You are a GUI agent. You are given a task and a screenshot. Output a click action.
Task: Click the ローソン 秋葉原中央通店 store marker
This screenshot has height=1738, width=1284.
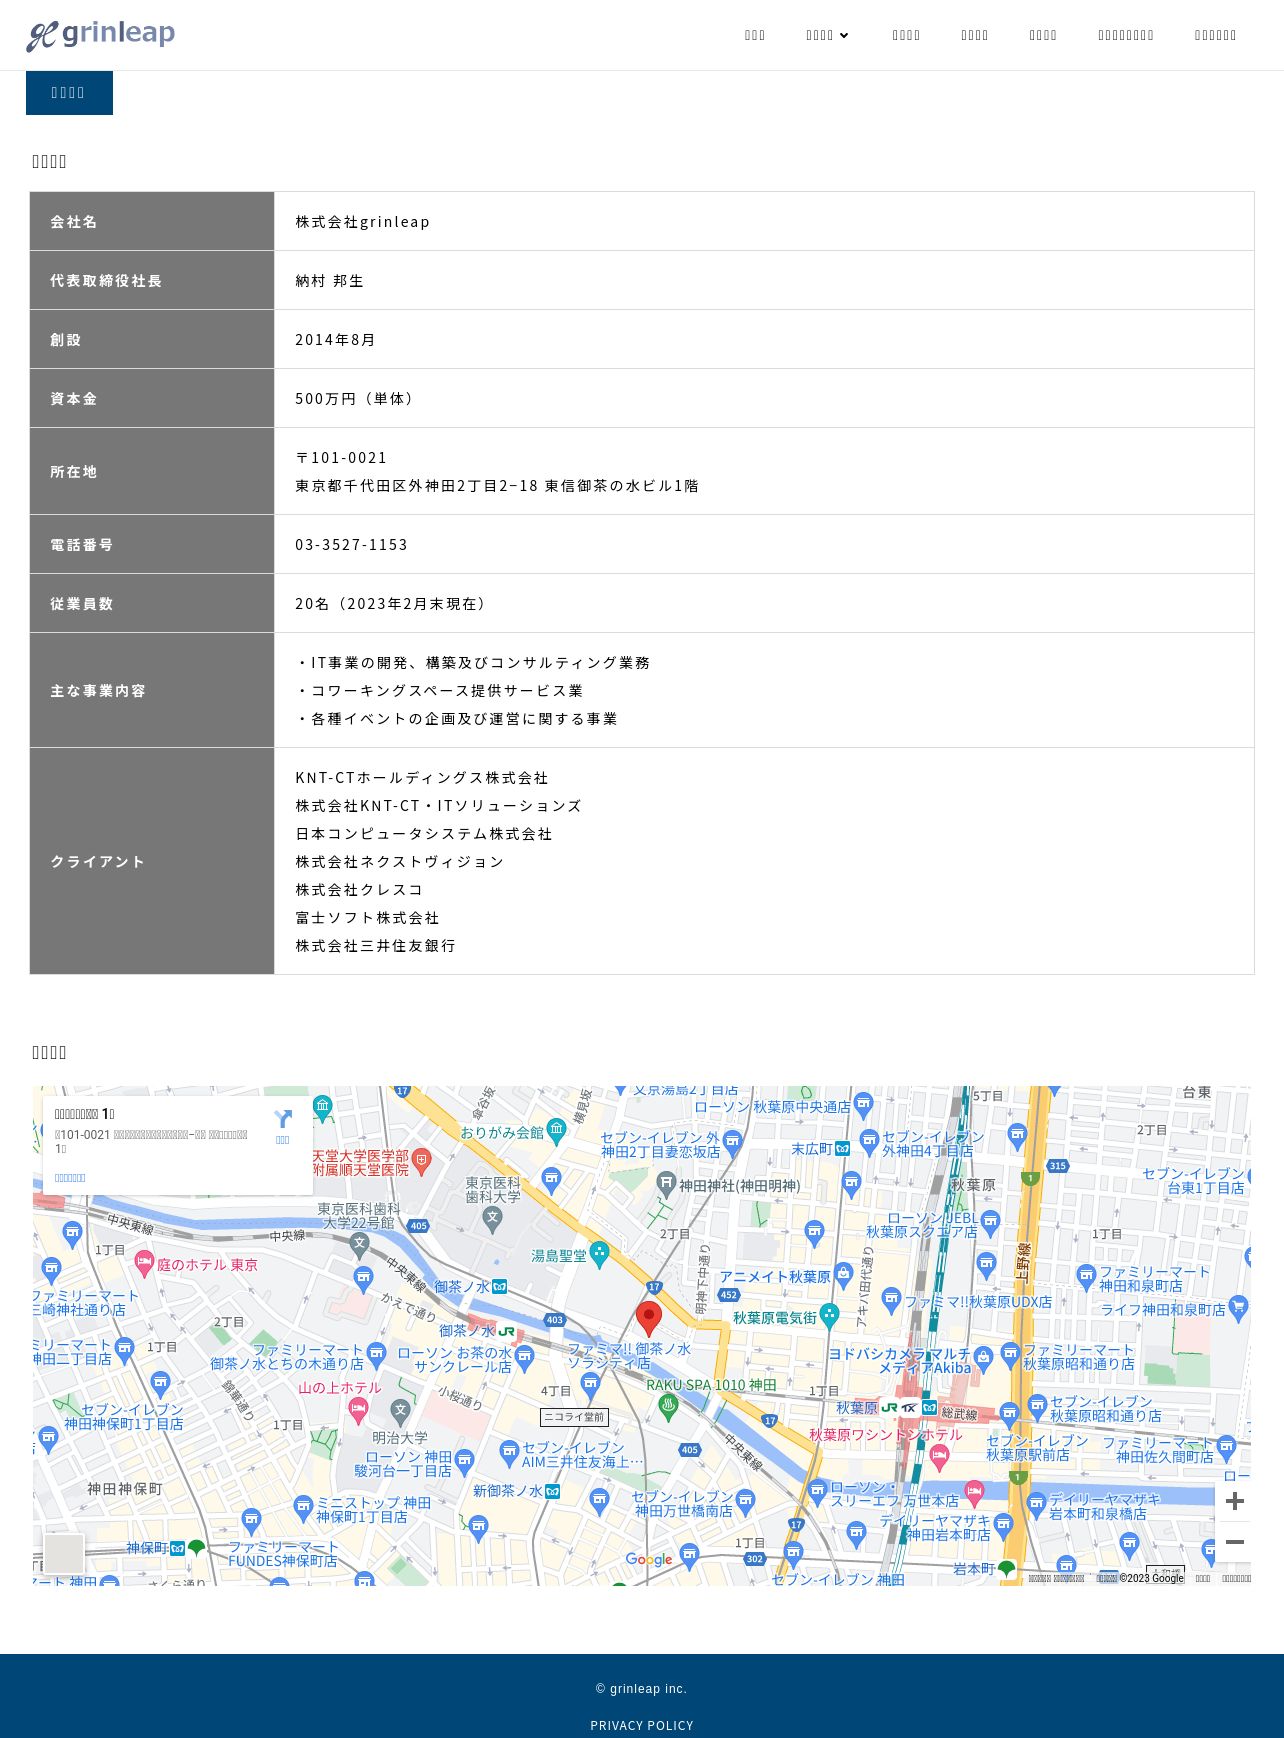(864, 1104)
